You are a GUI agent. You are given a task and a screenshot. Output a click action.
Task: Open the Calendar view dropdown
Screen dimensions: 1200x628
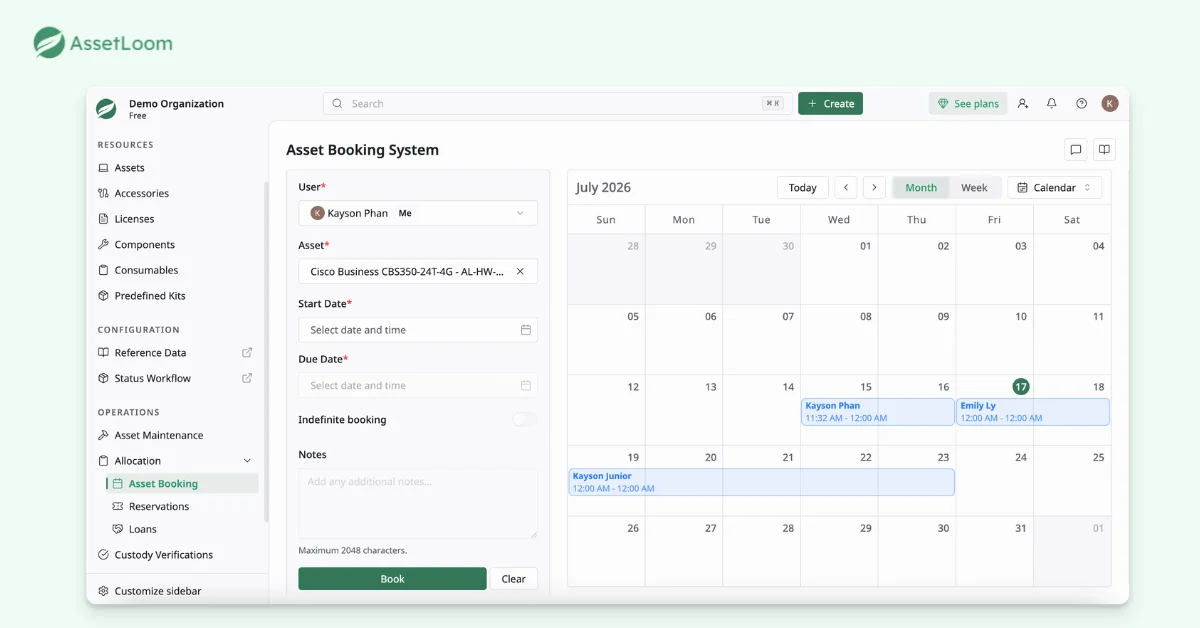(1055, 188)
